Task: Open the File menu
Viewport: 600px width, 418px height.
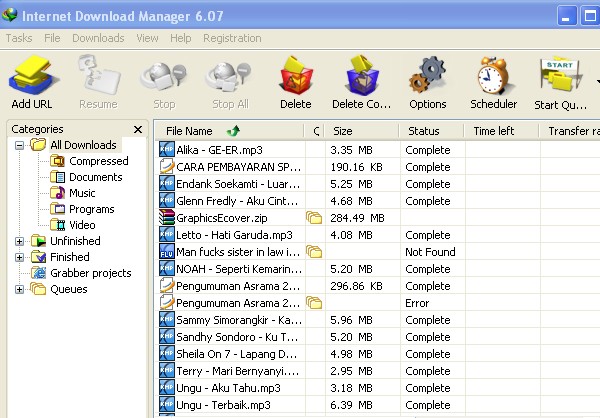Action: tap(52, 38)
